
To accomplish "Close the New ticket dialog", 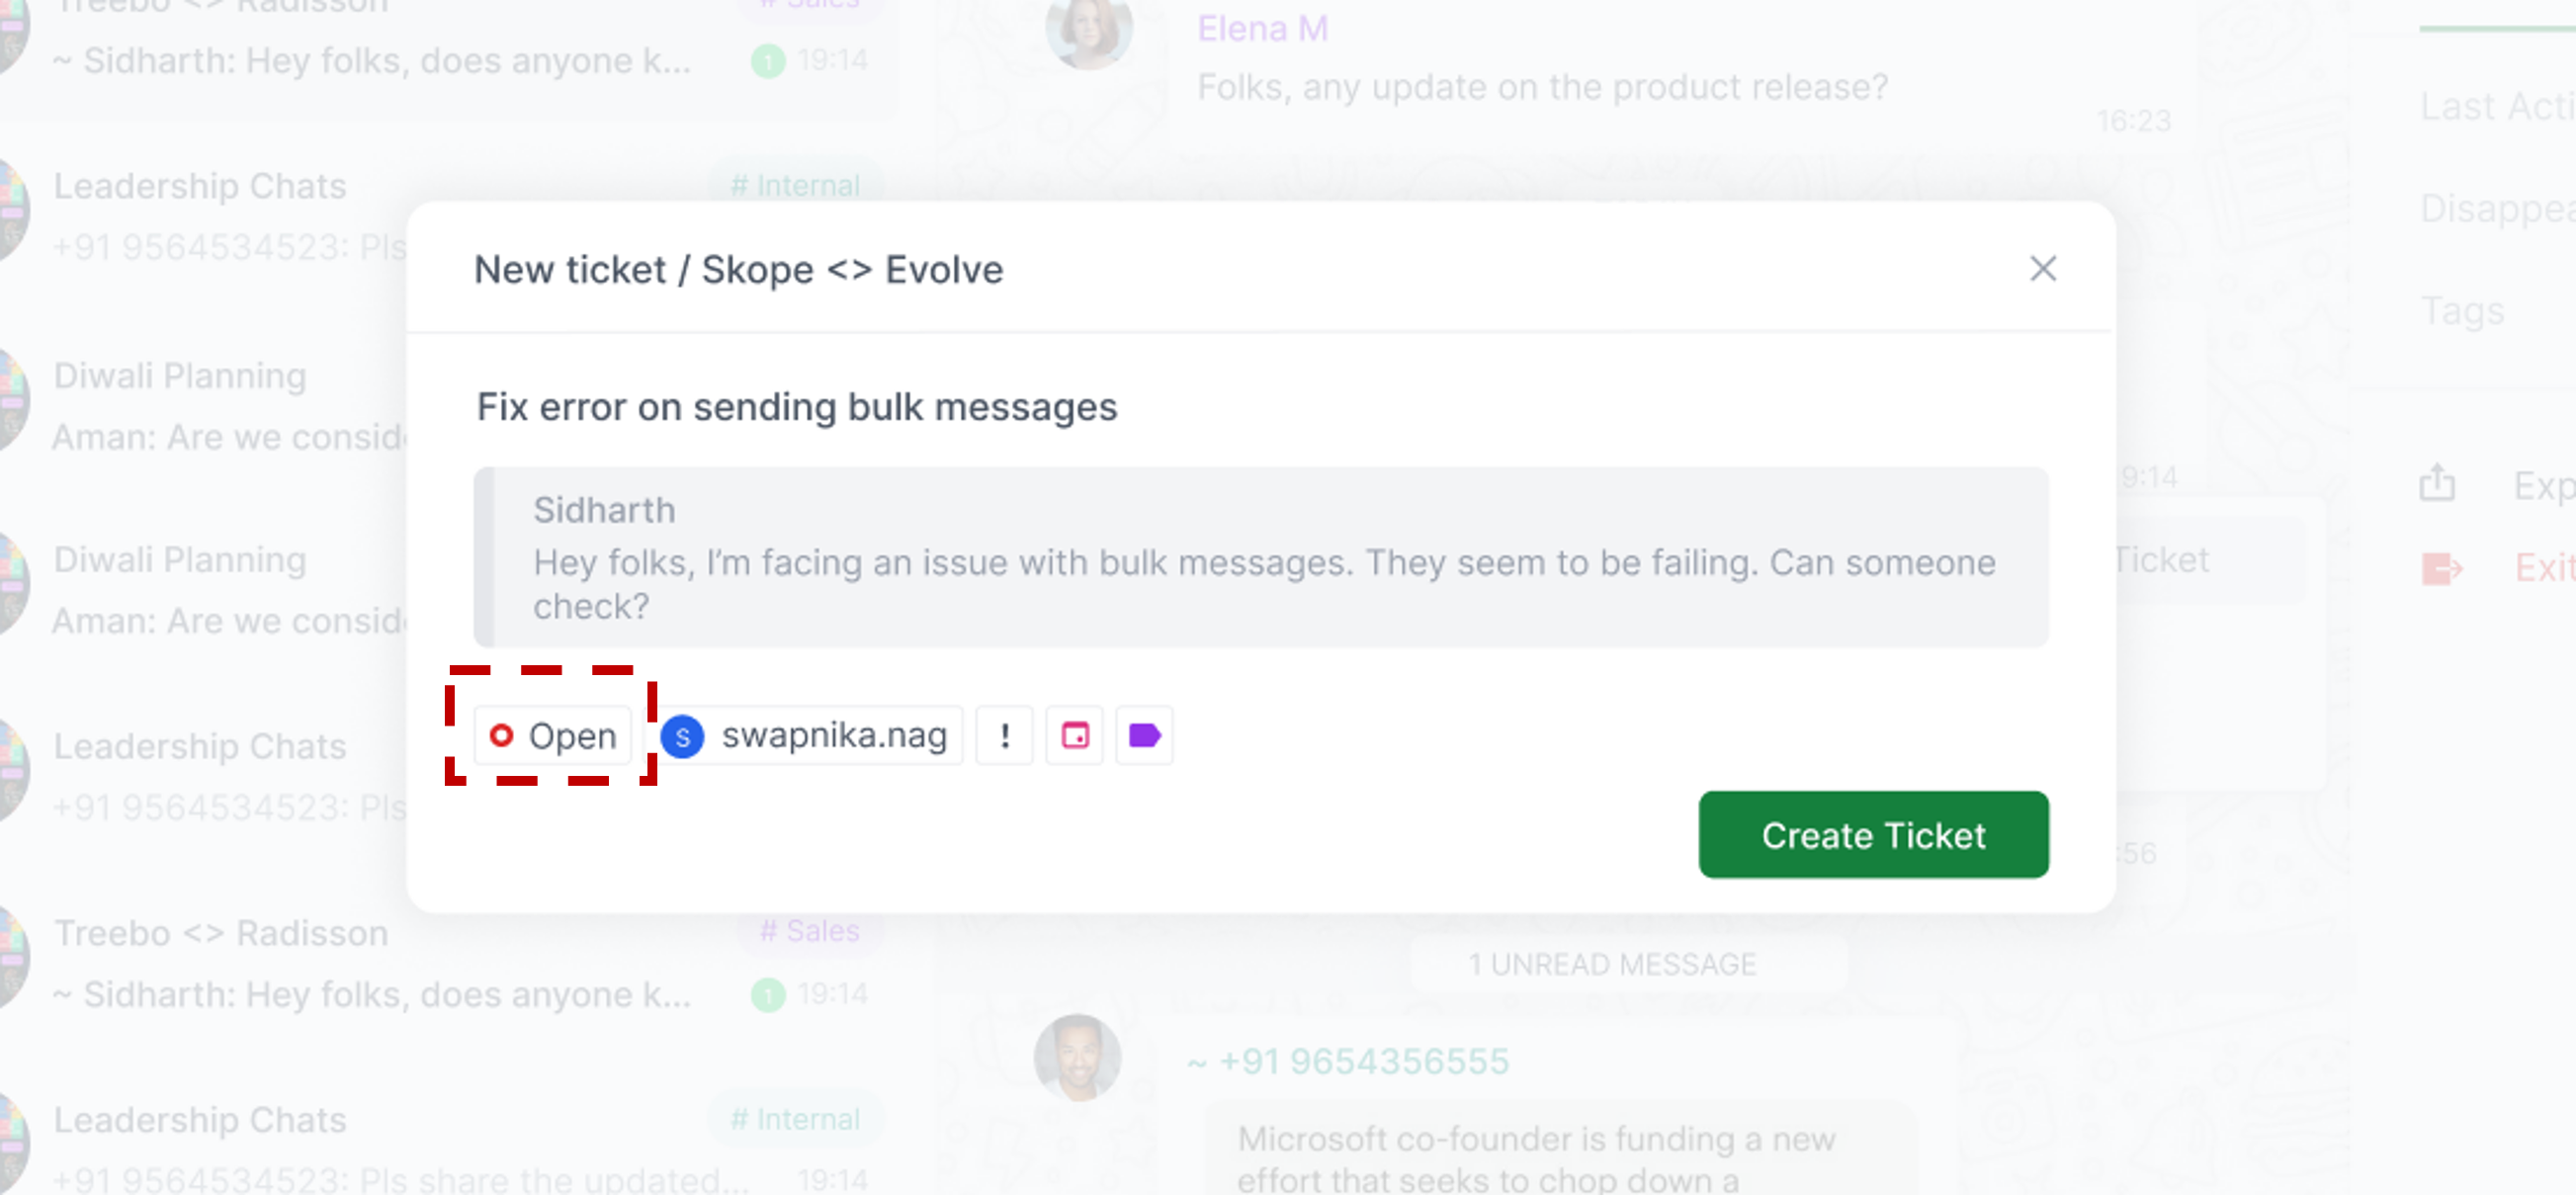I will pyautogui.click(x=2043, y=268).
